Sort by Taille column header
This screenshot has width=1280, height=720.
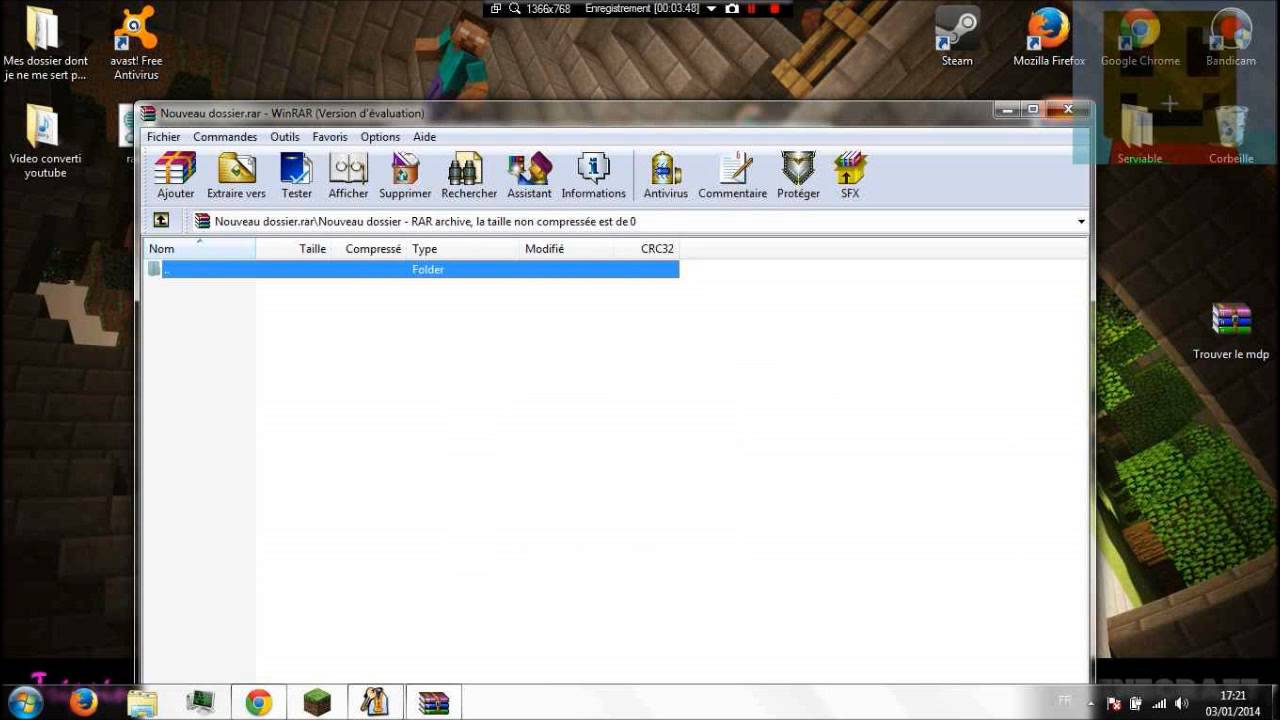(293, 249)
